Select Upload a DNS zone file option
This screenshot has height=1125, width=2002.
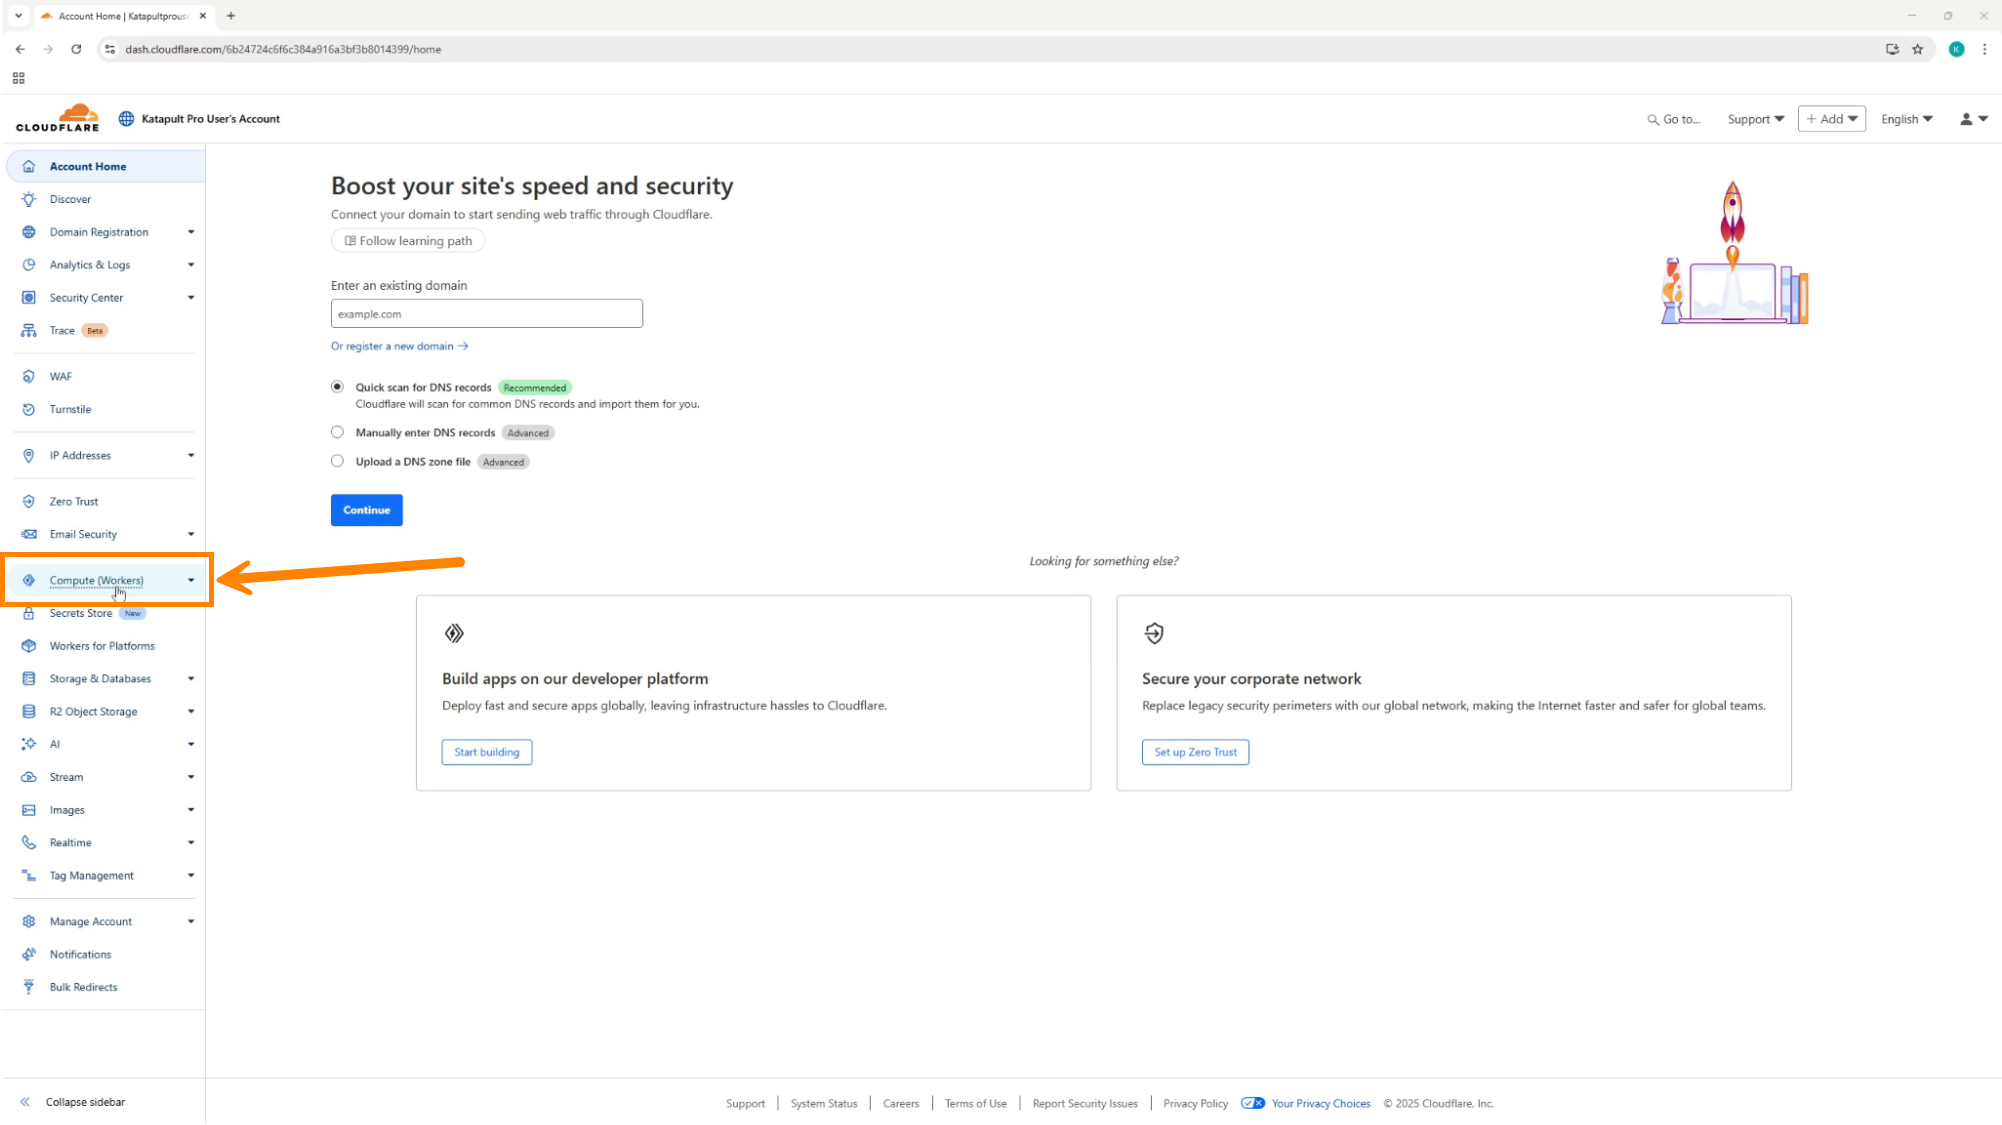tap(338, 462)
